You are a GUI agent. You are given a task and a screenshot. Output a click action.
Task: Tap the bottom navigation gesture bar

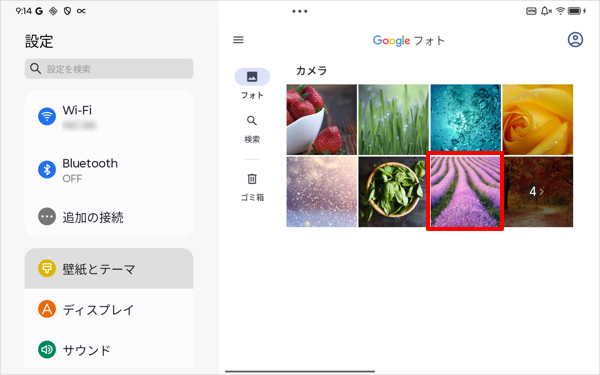(x=300, y=371)
